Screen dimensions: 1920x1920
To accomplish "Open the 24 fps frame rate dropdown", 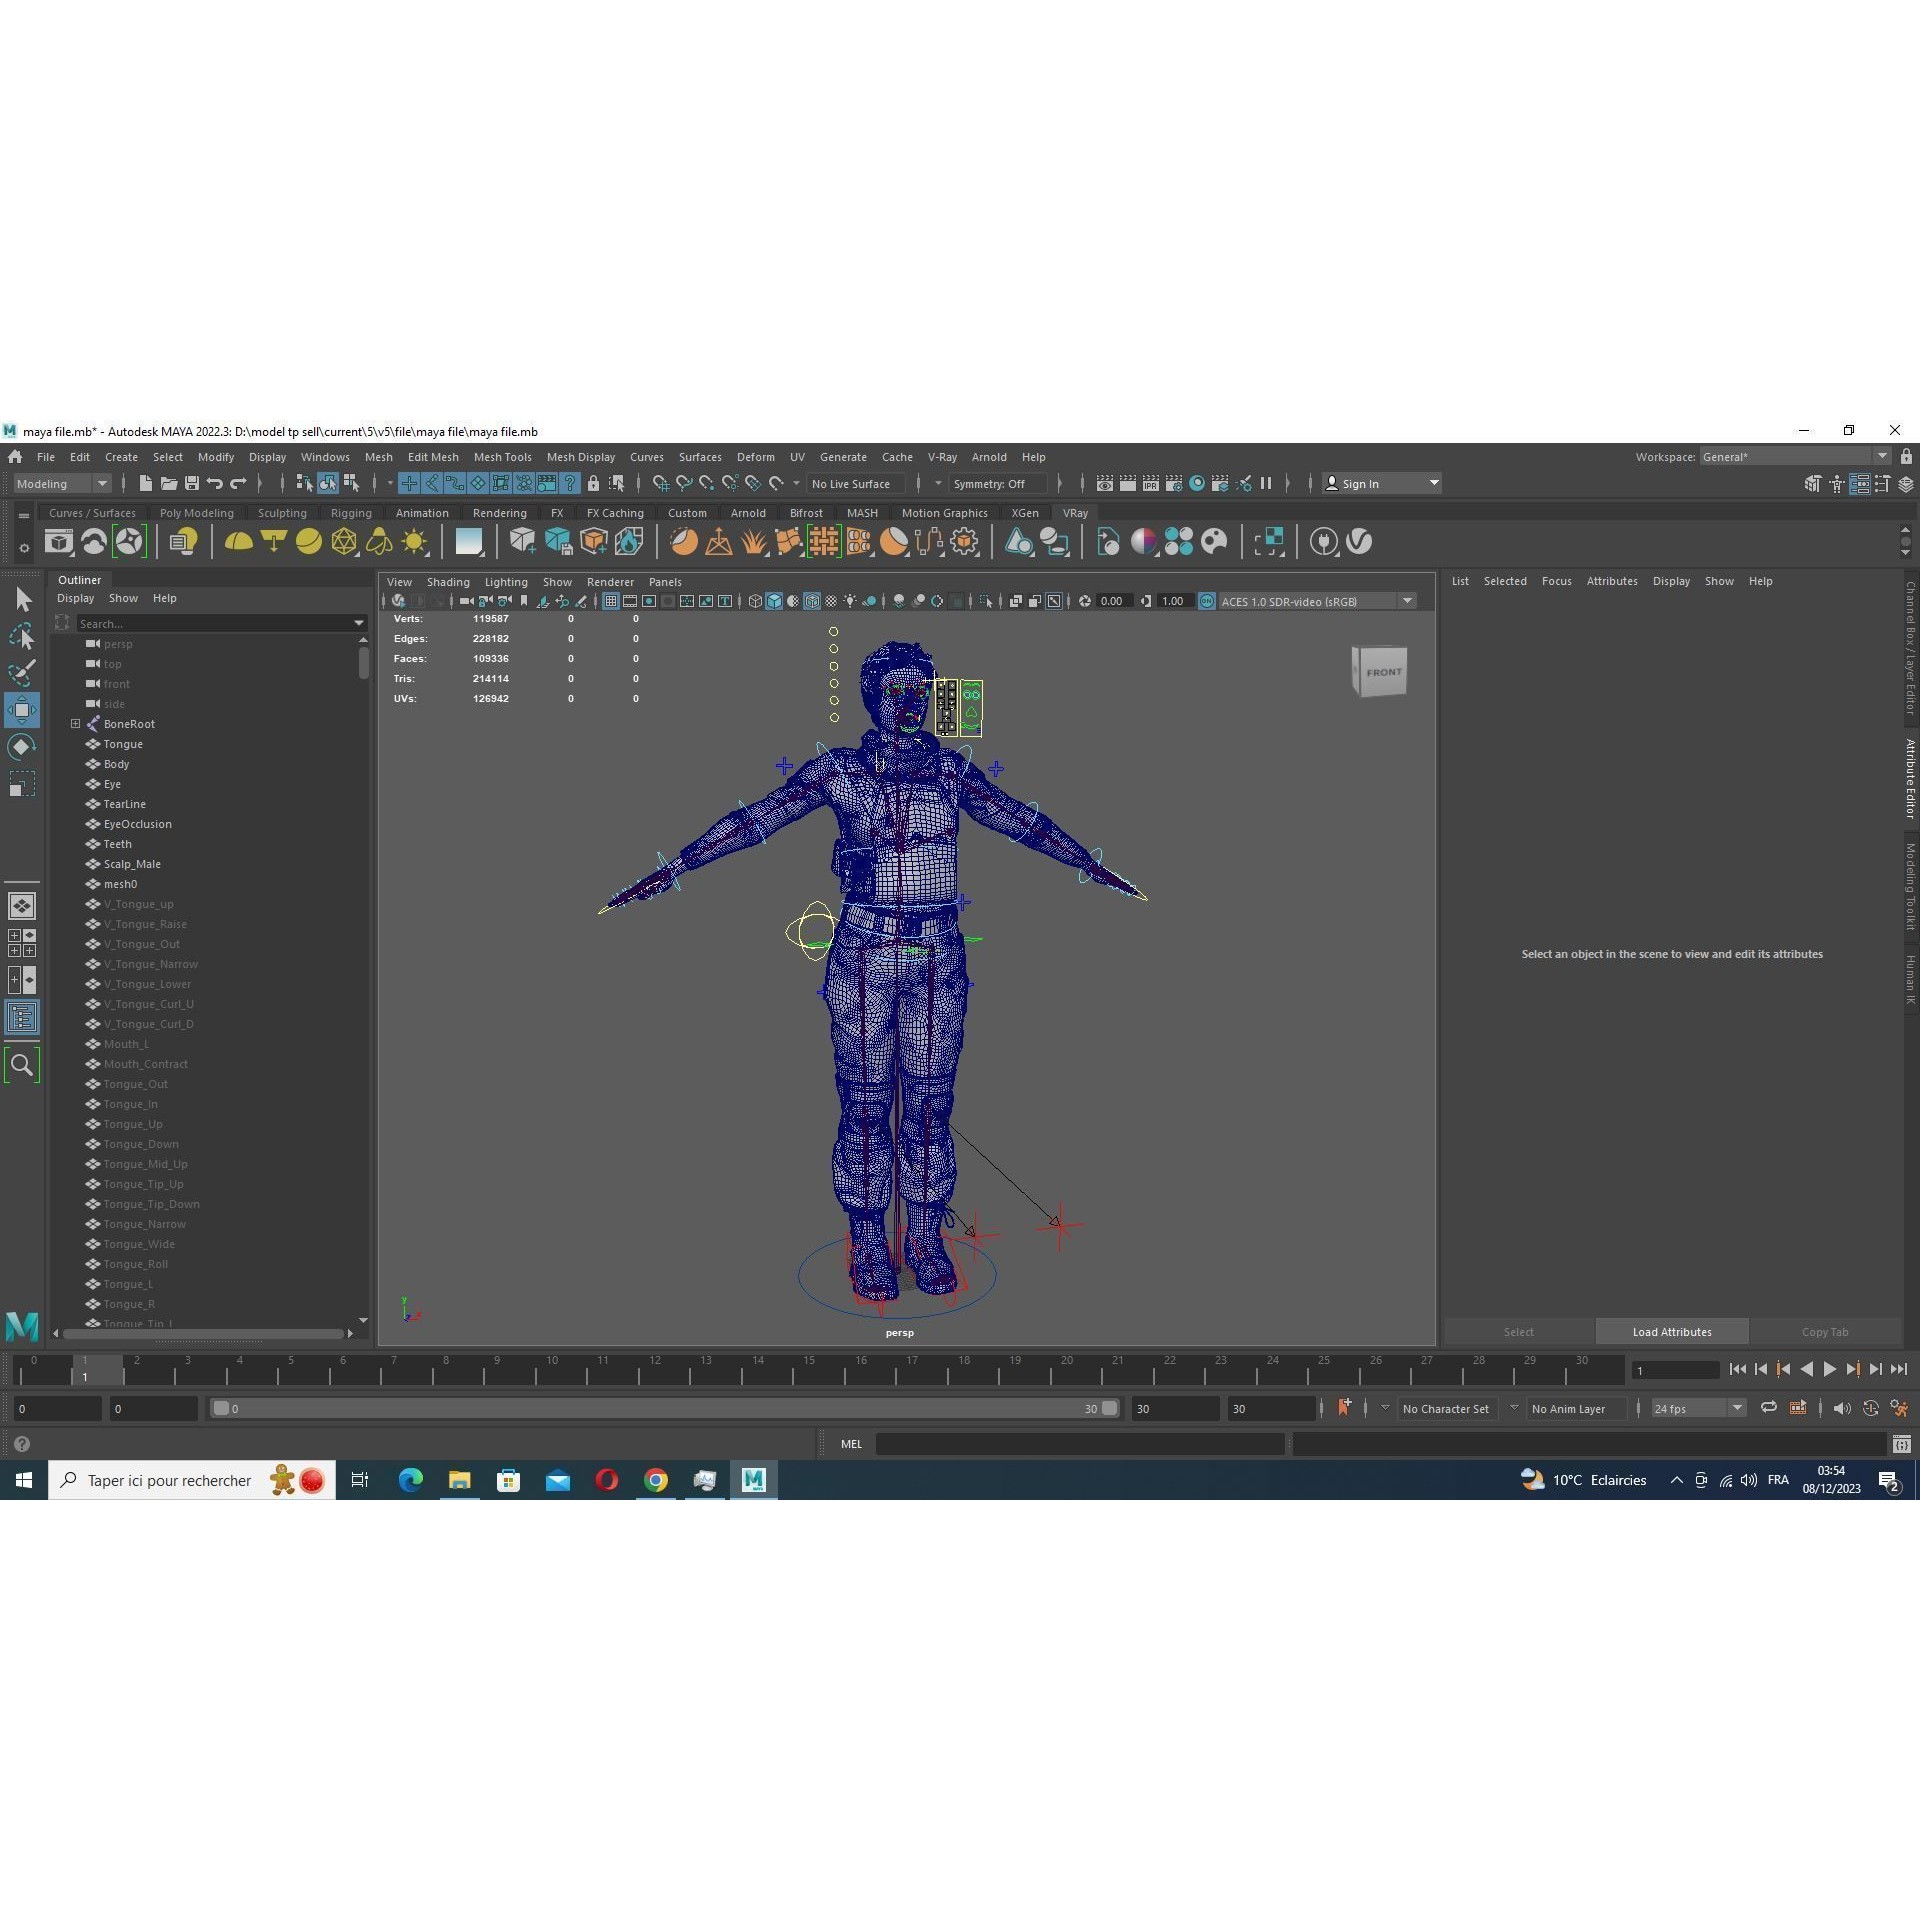I will pos(1698,1408).
